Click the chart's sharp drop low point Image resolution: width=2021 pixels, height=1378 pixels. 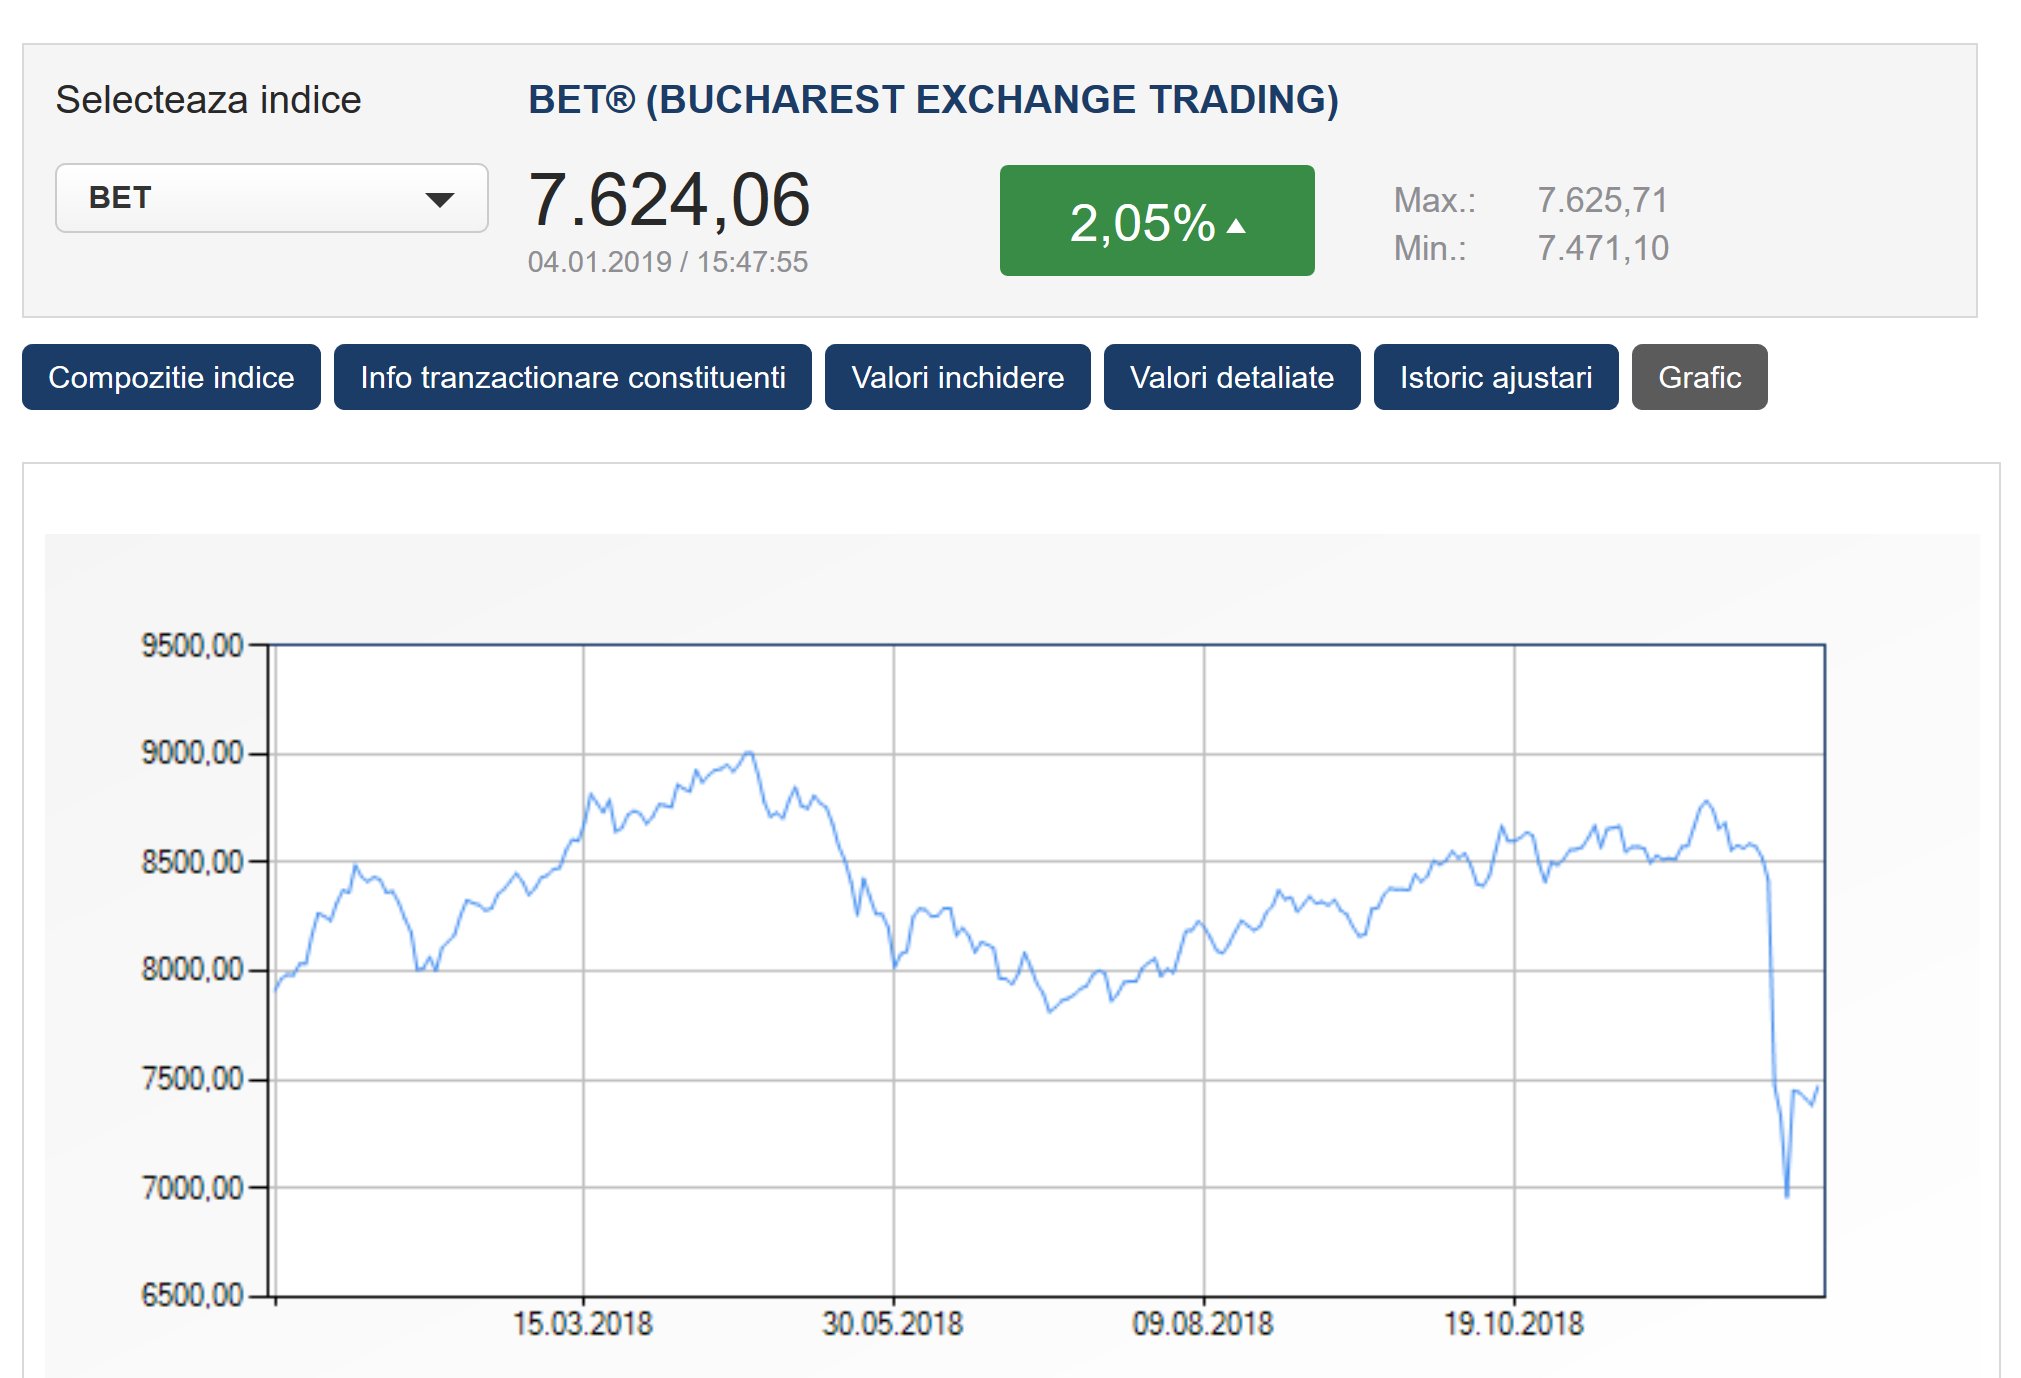click(x=1787, y=1194)
